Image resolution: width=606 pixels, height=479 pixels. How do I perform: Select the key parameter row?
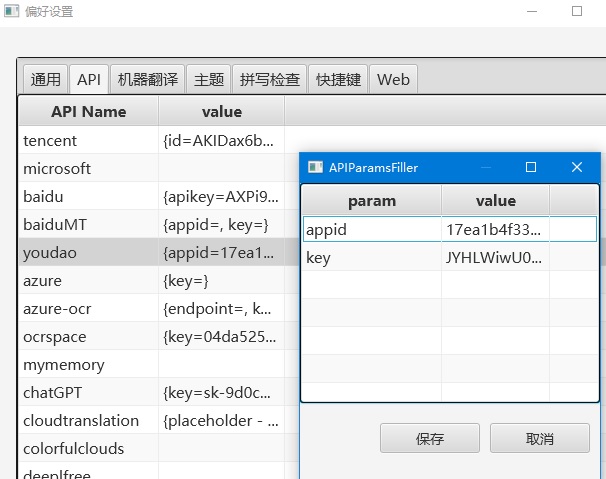click(x=371, y=257)
